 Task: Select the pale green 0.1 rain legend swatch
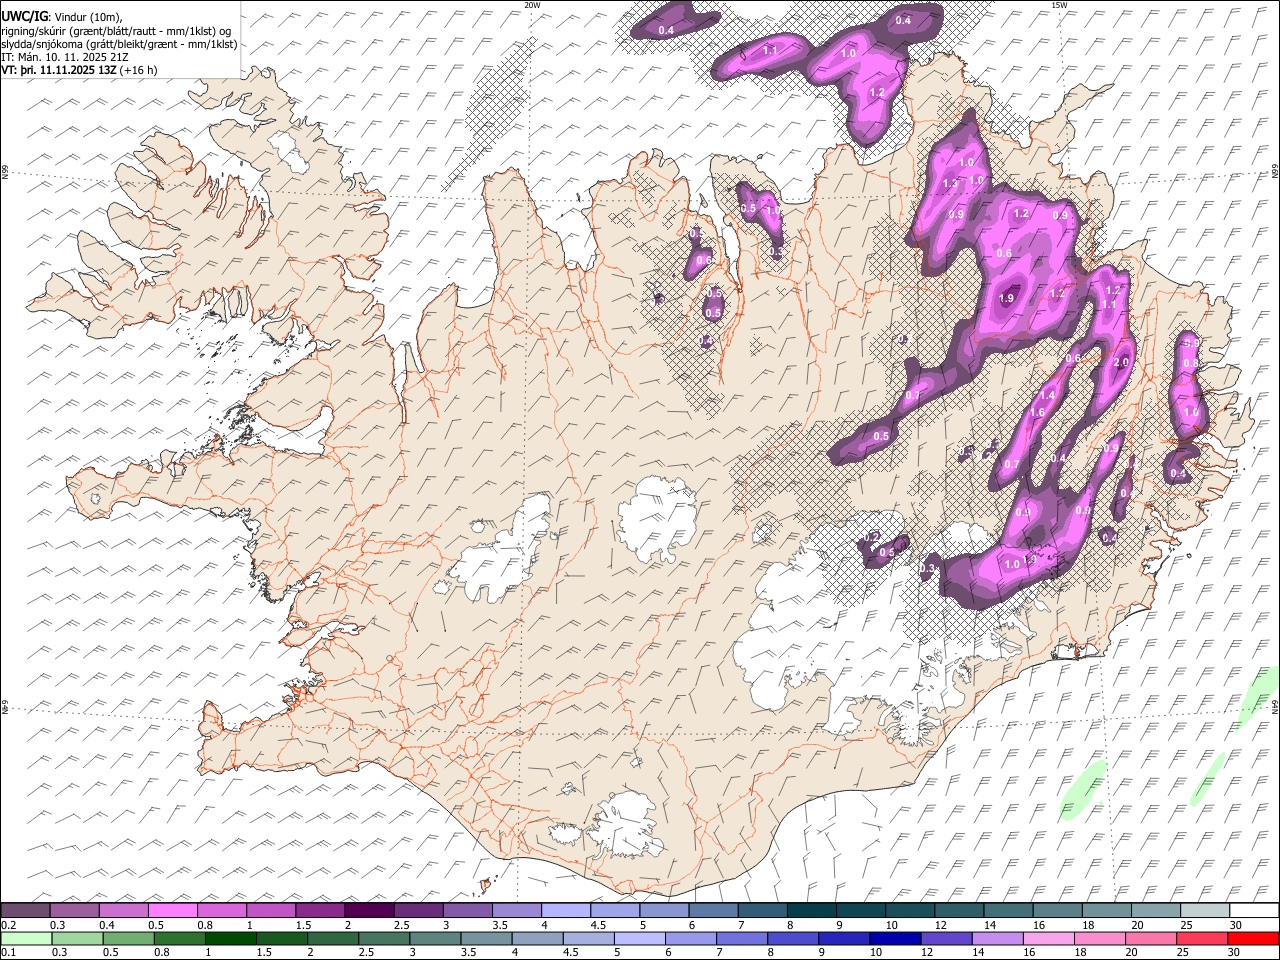click(x=26, y=938)
